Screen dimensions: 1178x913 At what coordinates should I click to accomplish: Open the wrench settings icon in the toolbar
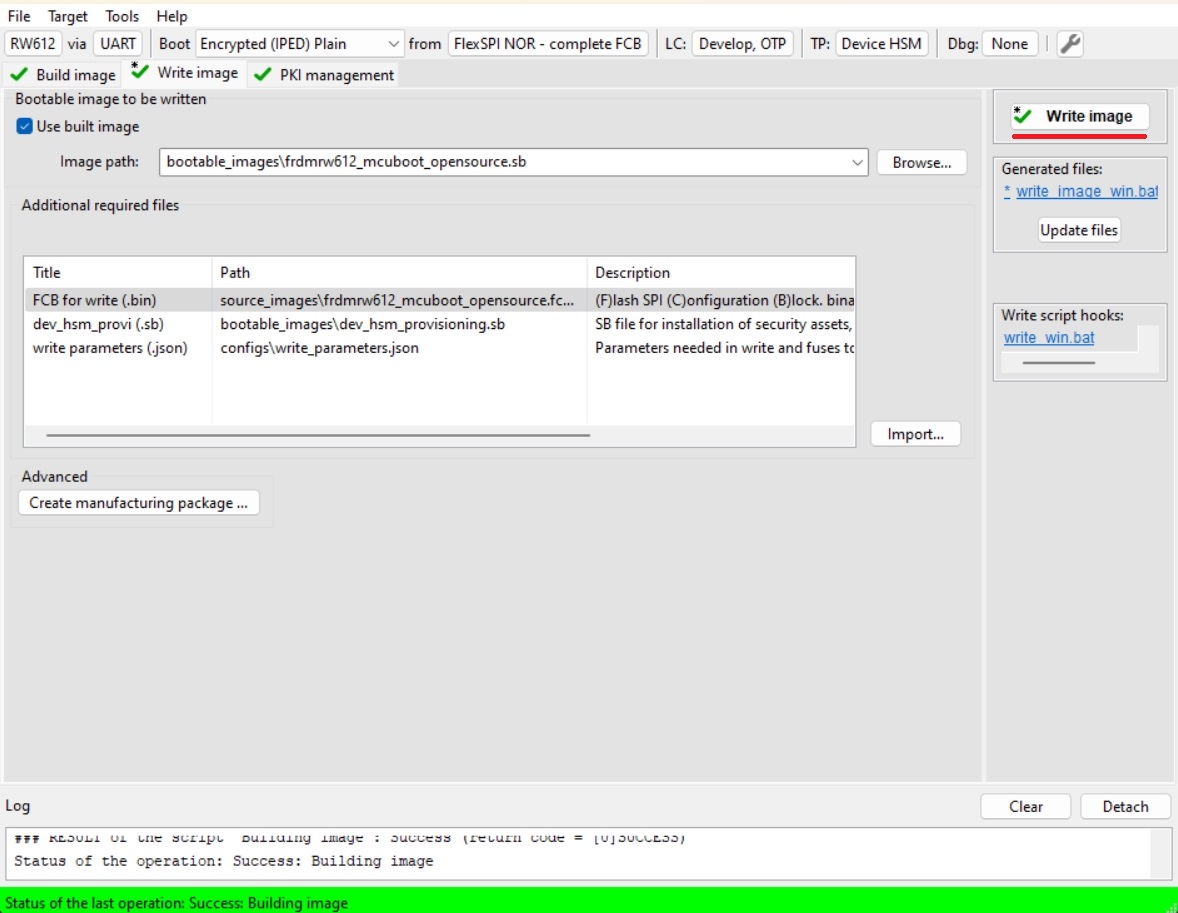(1070, 44)
